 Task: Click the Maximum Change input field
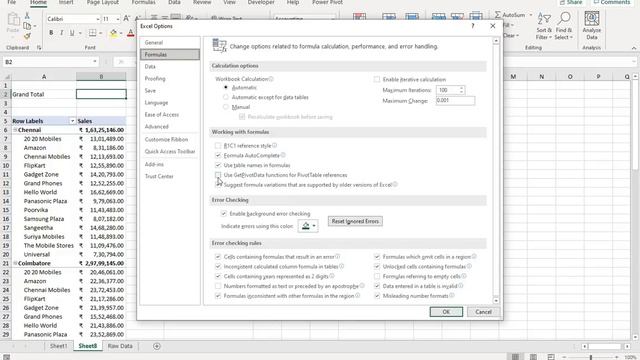[455, 100]
